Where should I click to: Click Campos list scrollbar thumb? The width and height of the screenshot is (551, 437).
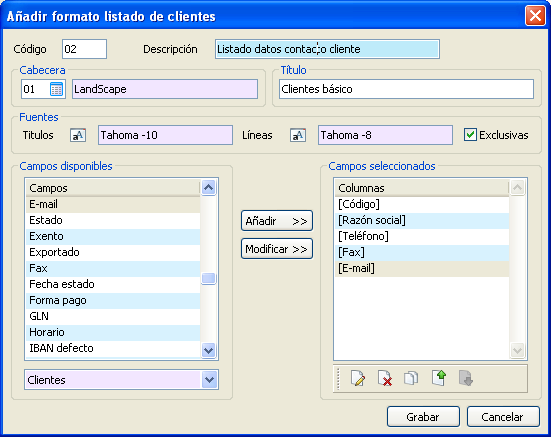click(209, 278)
